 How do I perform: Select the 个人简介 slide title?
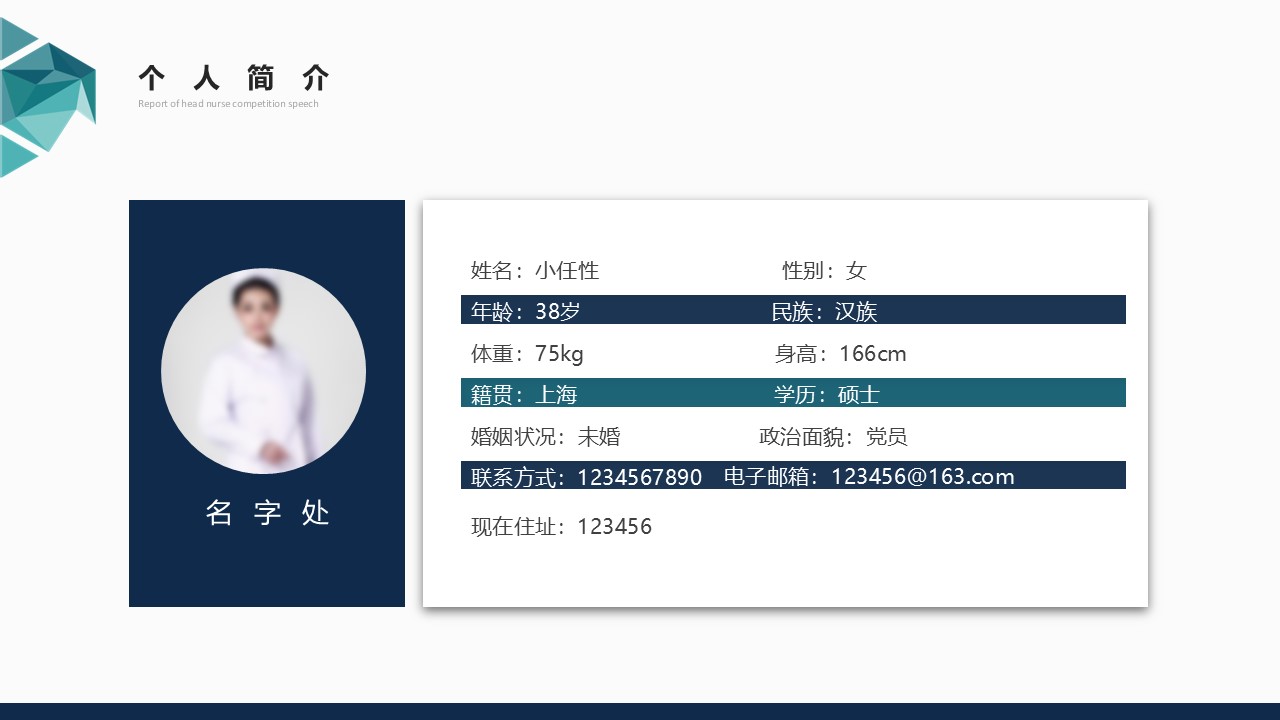point(234,77)
